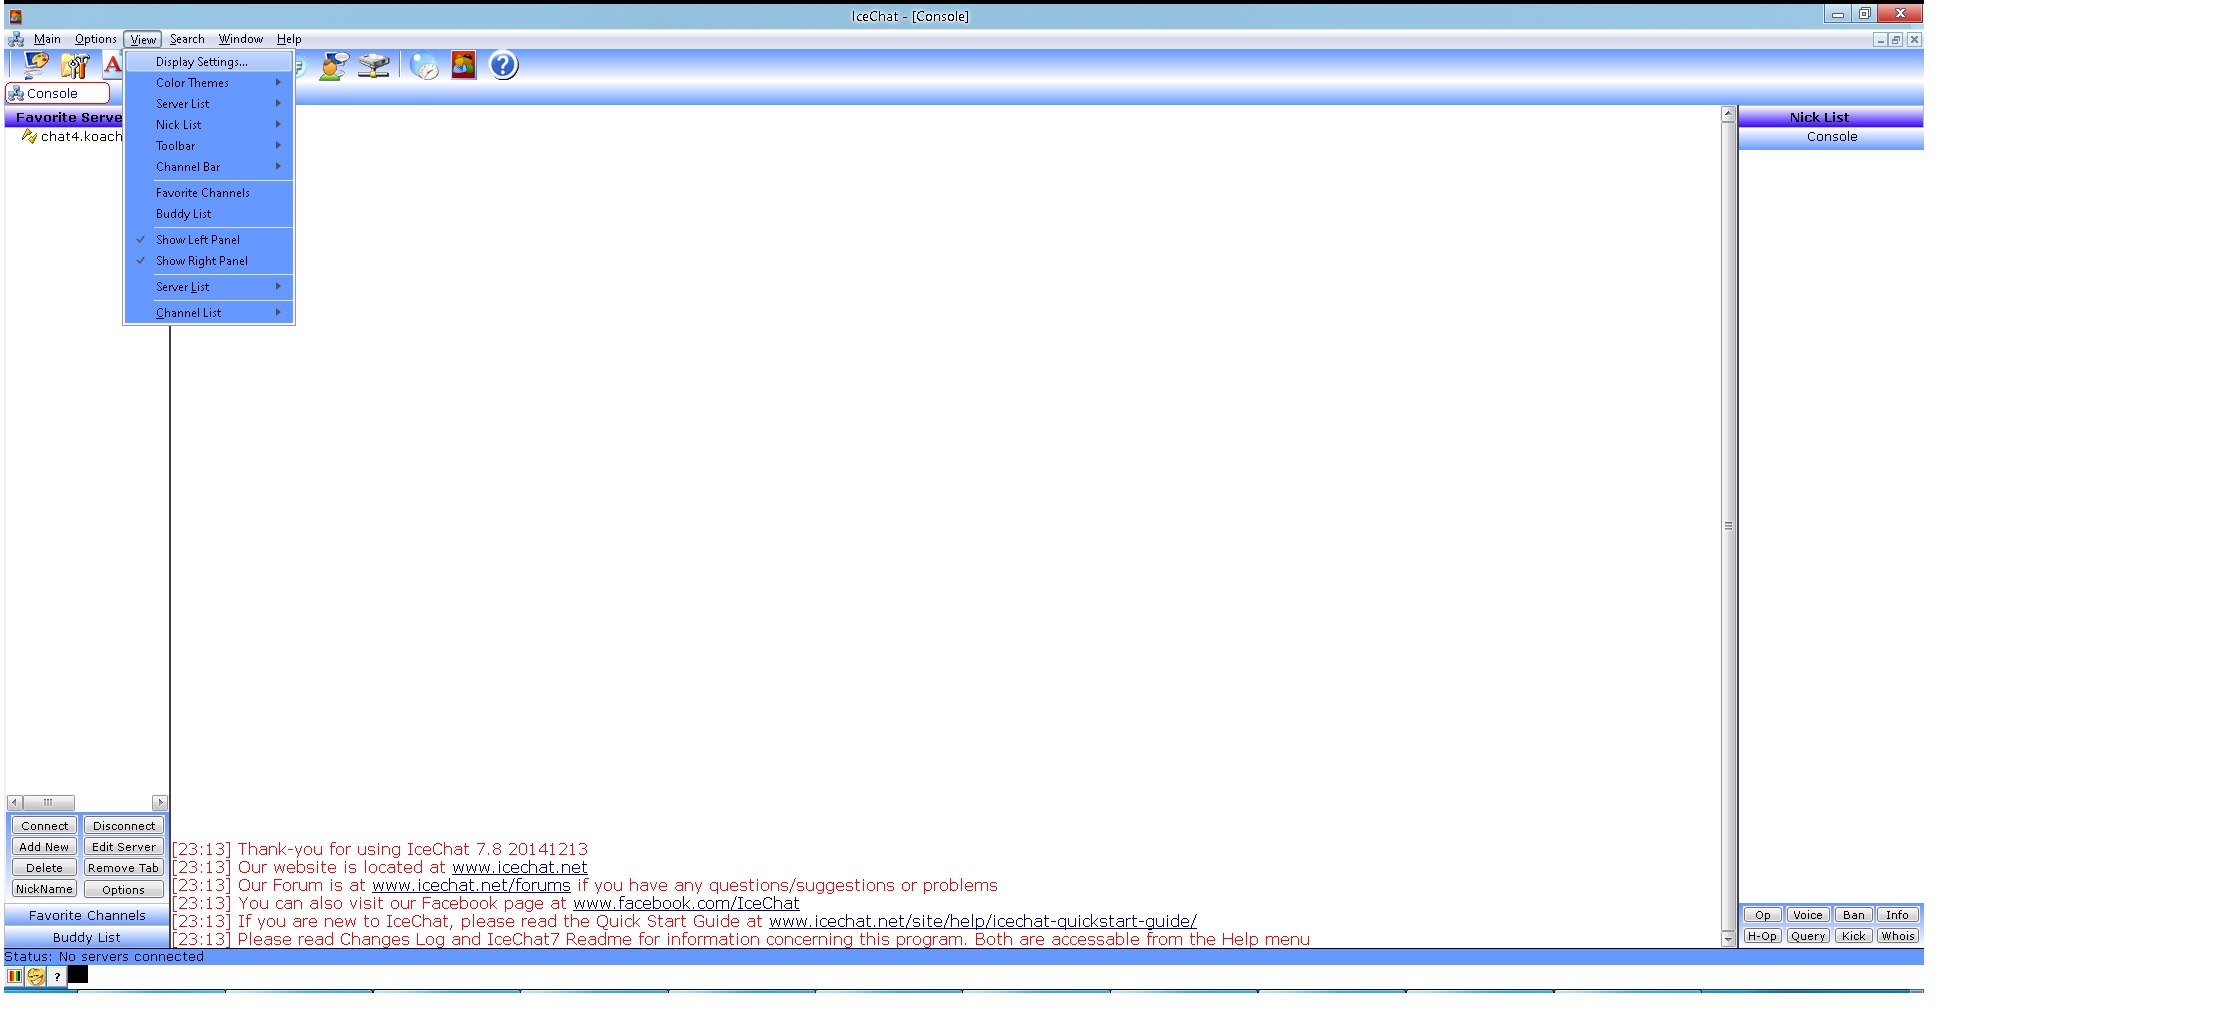Image resolution: width=2221 pixels, height=1012 pixels.
Task: Click the IceChat title bar app icon
Action: click(x=15, y=16)
